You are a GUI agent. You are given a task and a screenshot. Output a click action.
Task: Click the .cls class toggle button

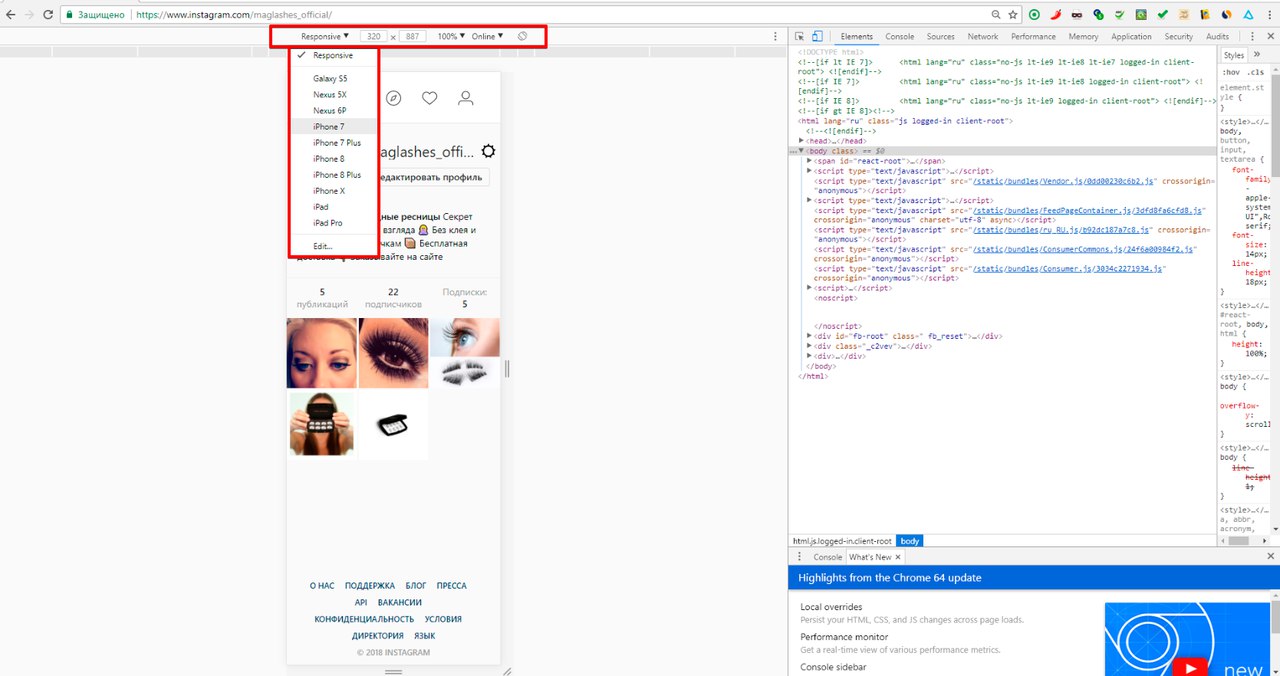click(x=1254, y=72)
